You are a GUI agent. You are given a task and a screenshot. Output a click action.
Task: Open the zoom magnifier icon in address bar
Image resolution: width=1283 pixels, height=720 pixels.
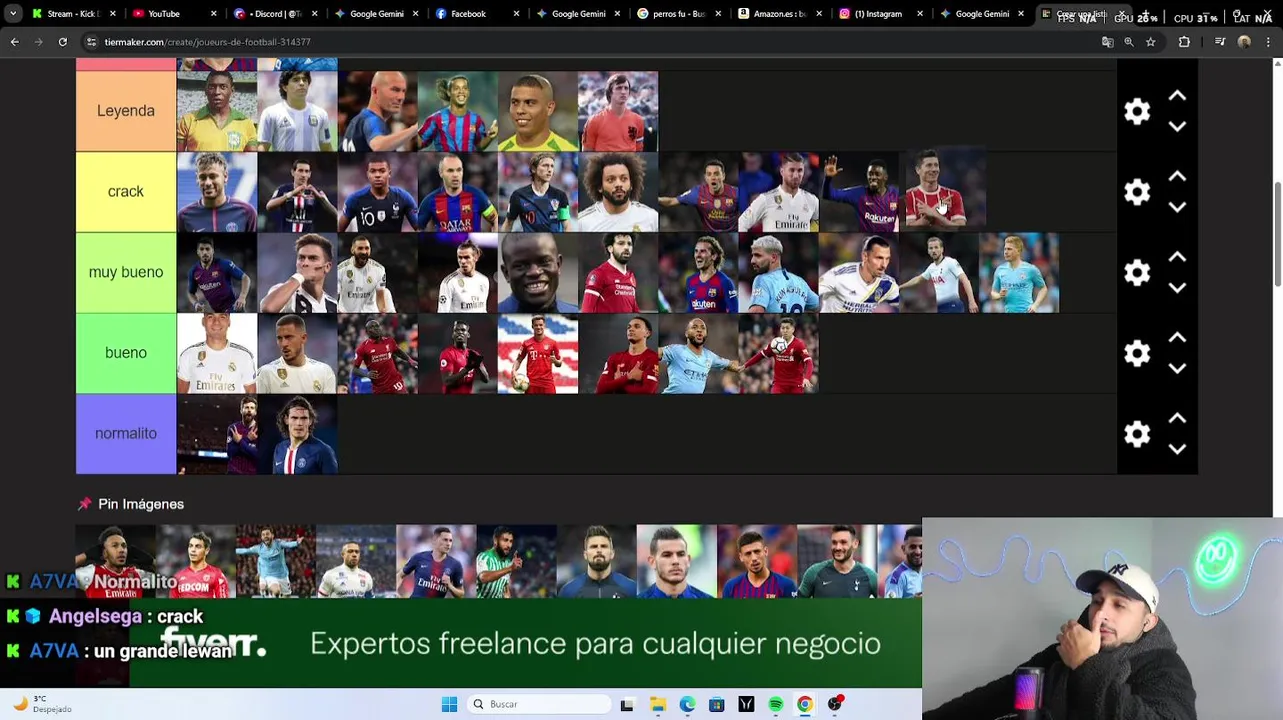point(1129,42)
